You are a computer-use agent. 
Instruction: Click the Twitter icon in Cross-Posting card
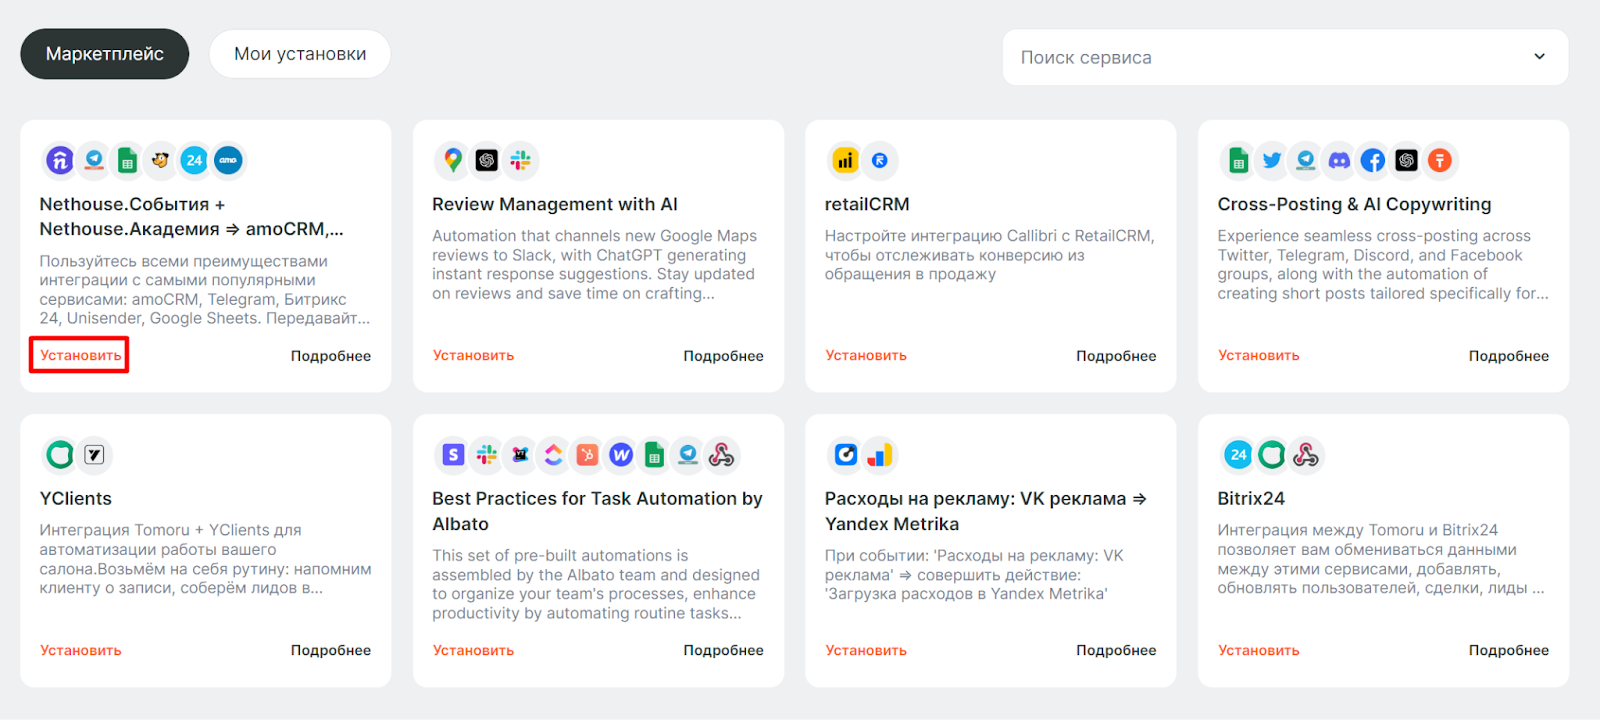coord(1272,160)
